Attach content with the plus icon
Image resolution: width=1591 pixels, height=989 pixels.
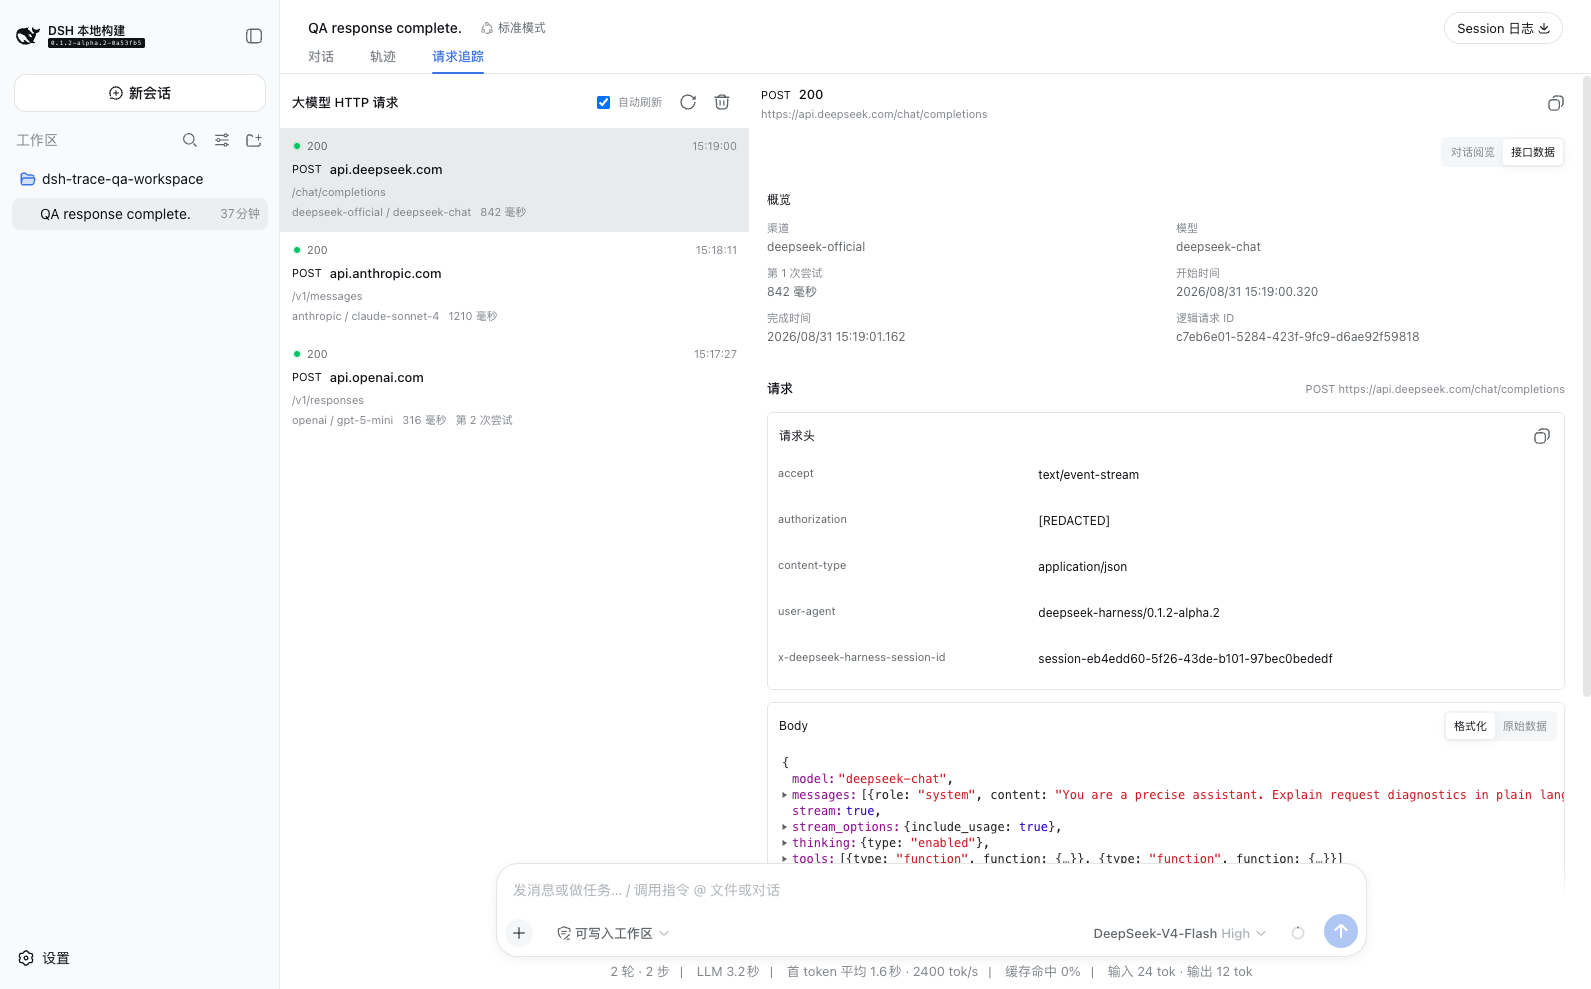pyautogui.click(x=519, y=933)
